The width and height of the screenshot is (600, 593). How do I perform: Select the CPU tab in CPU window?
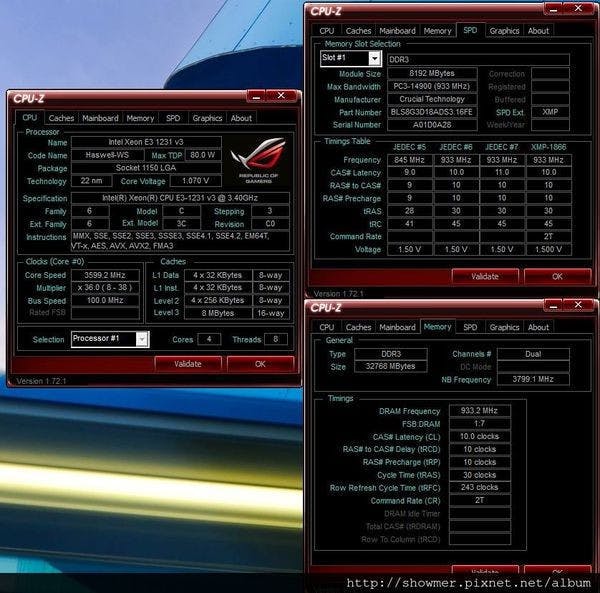(30, 117)
